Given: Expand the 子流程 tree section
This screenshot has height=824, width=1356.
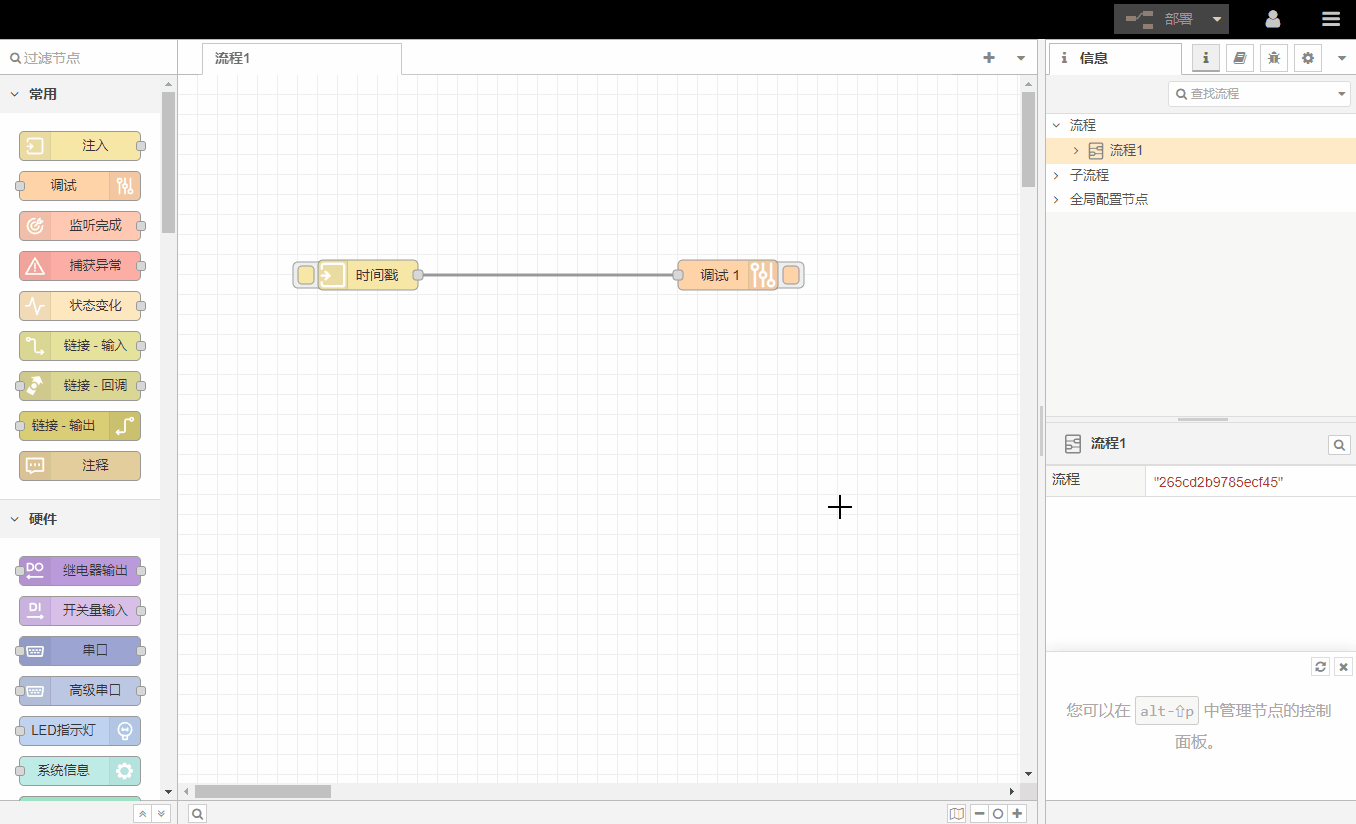Looking at the screenshot, I should [1057, 175].
